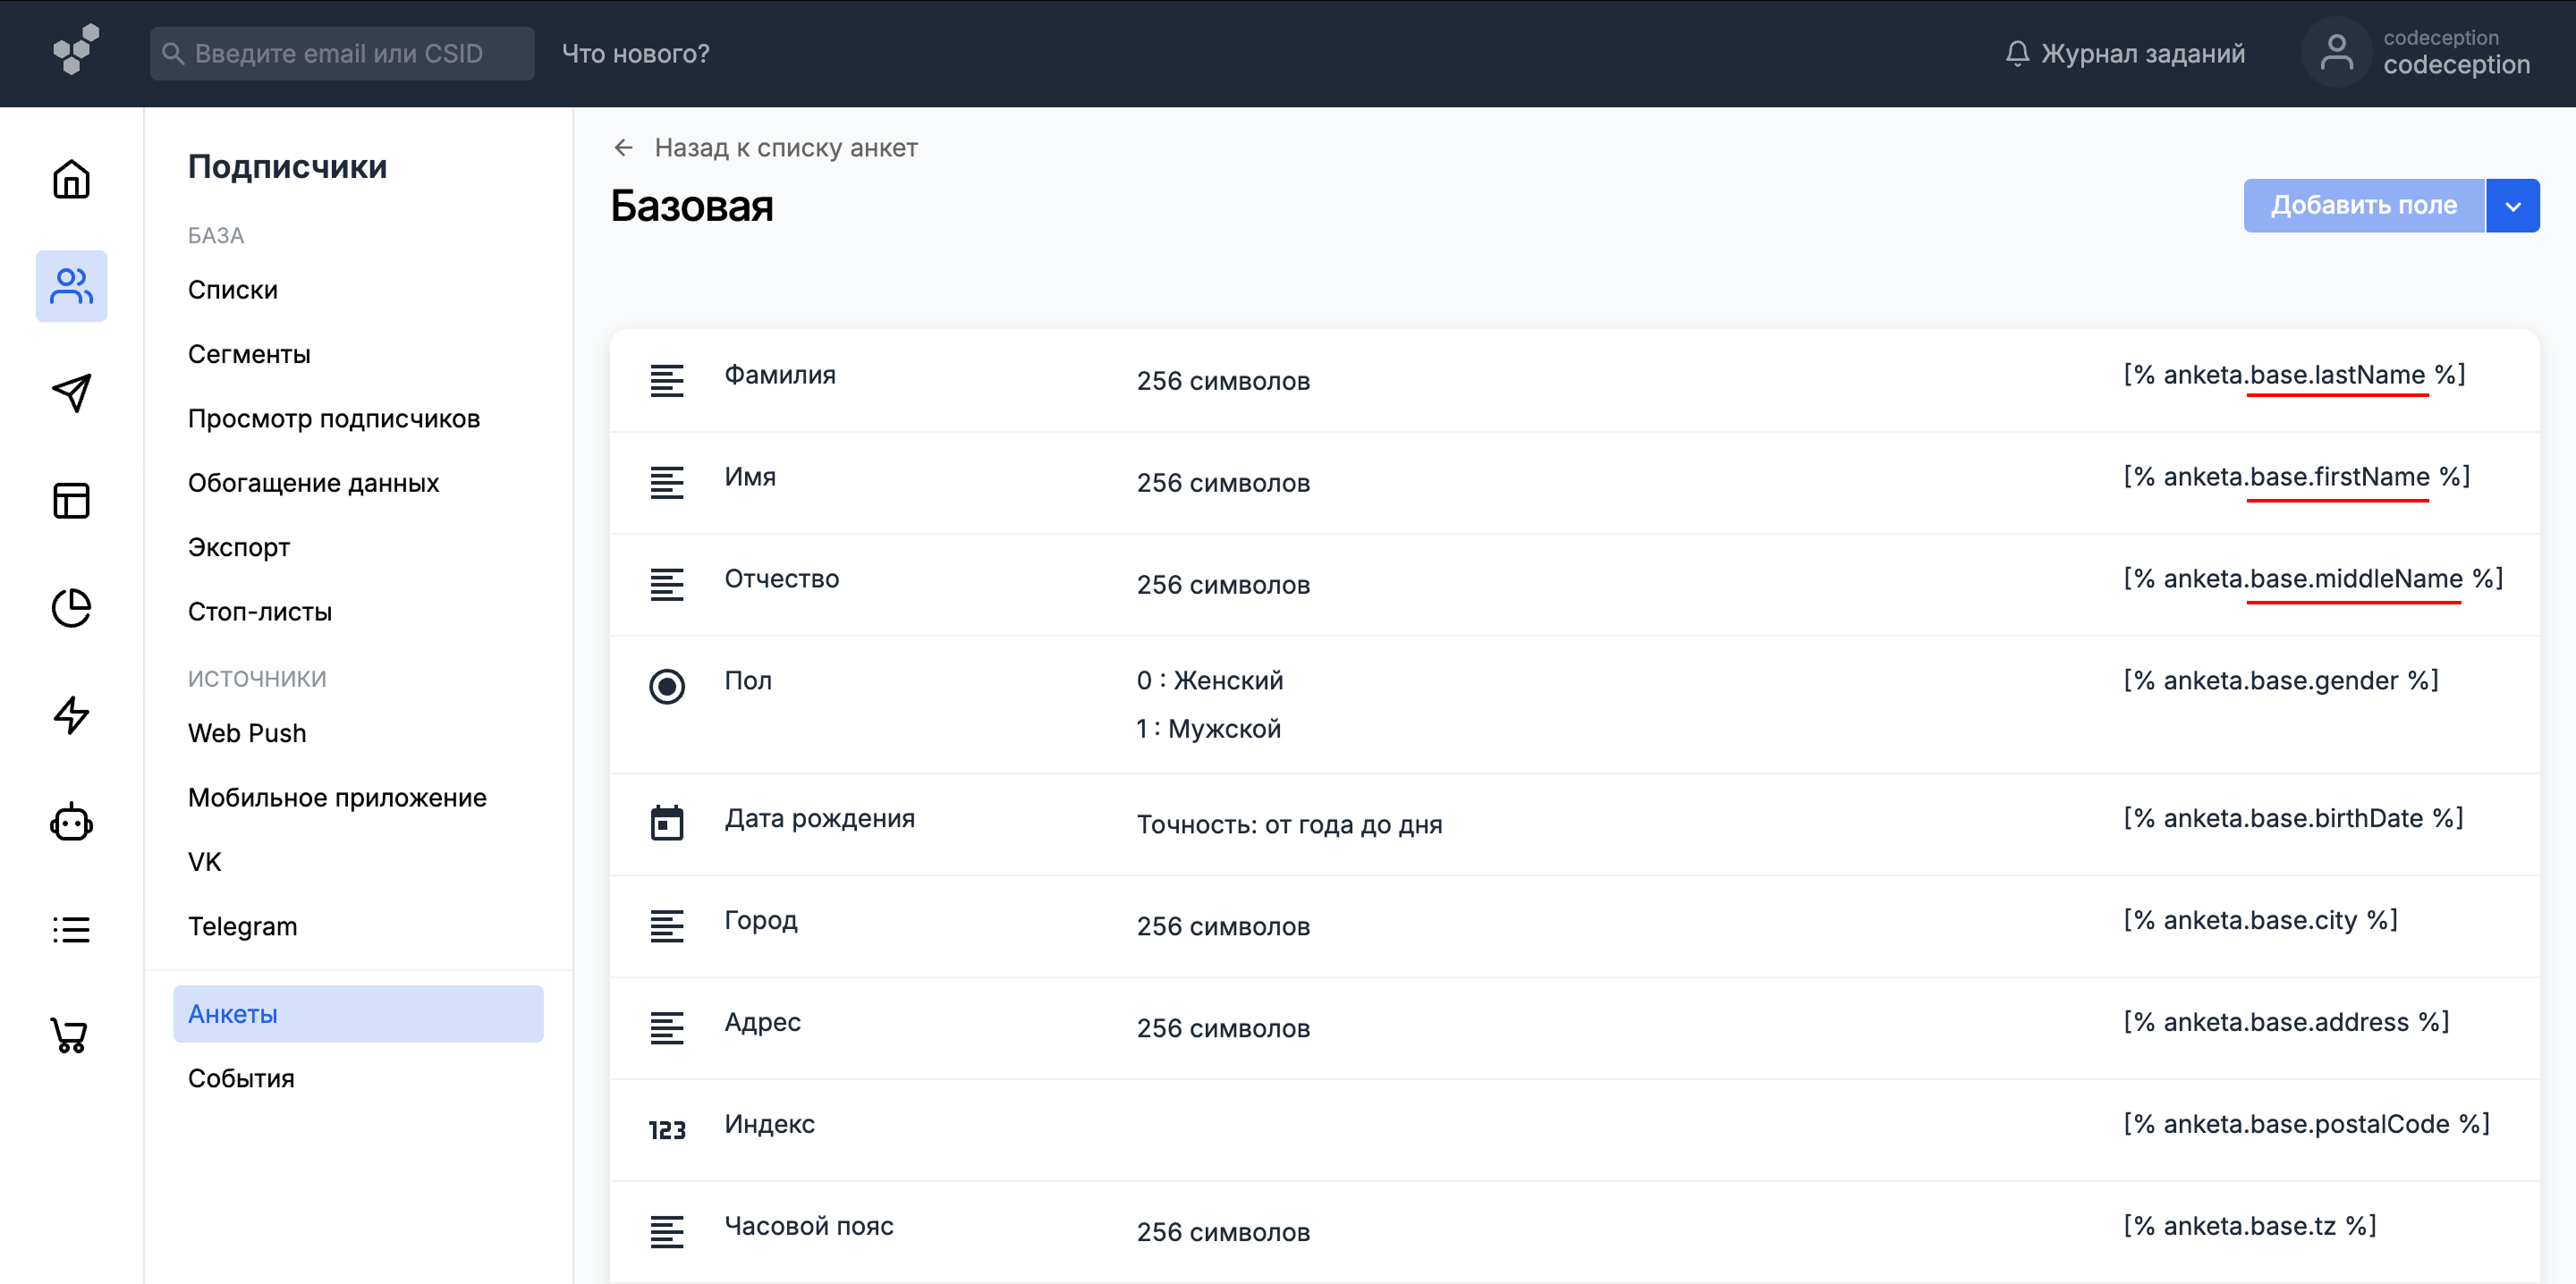Screen dimensions: 2576x1284
Task: Open the pie chart analytics icon
Action: pyautogui.click(x=71, y=608)
